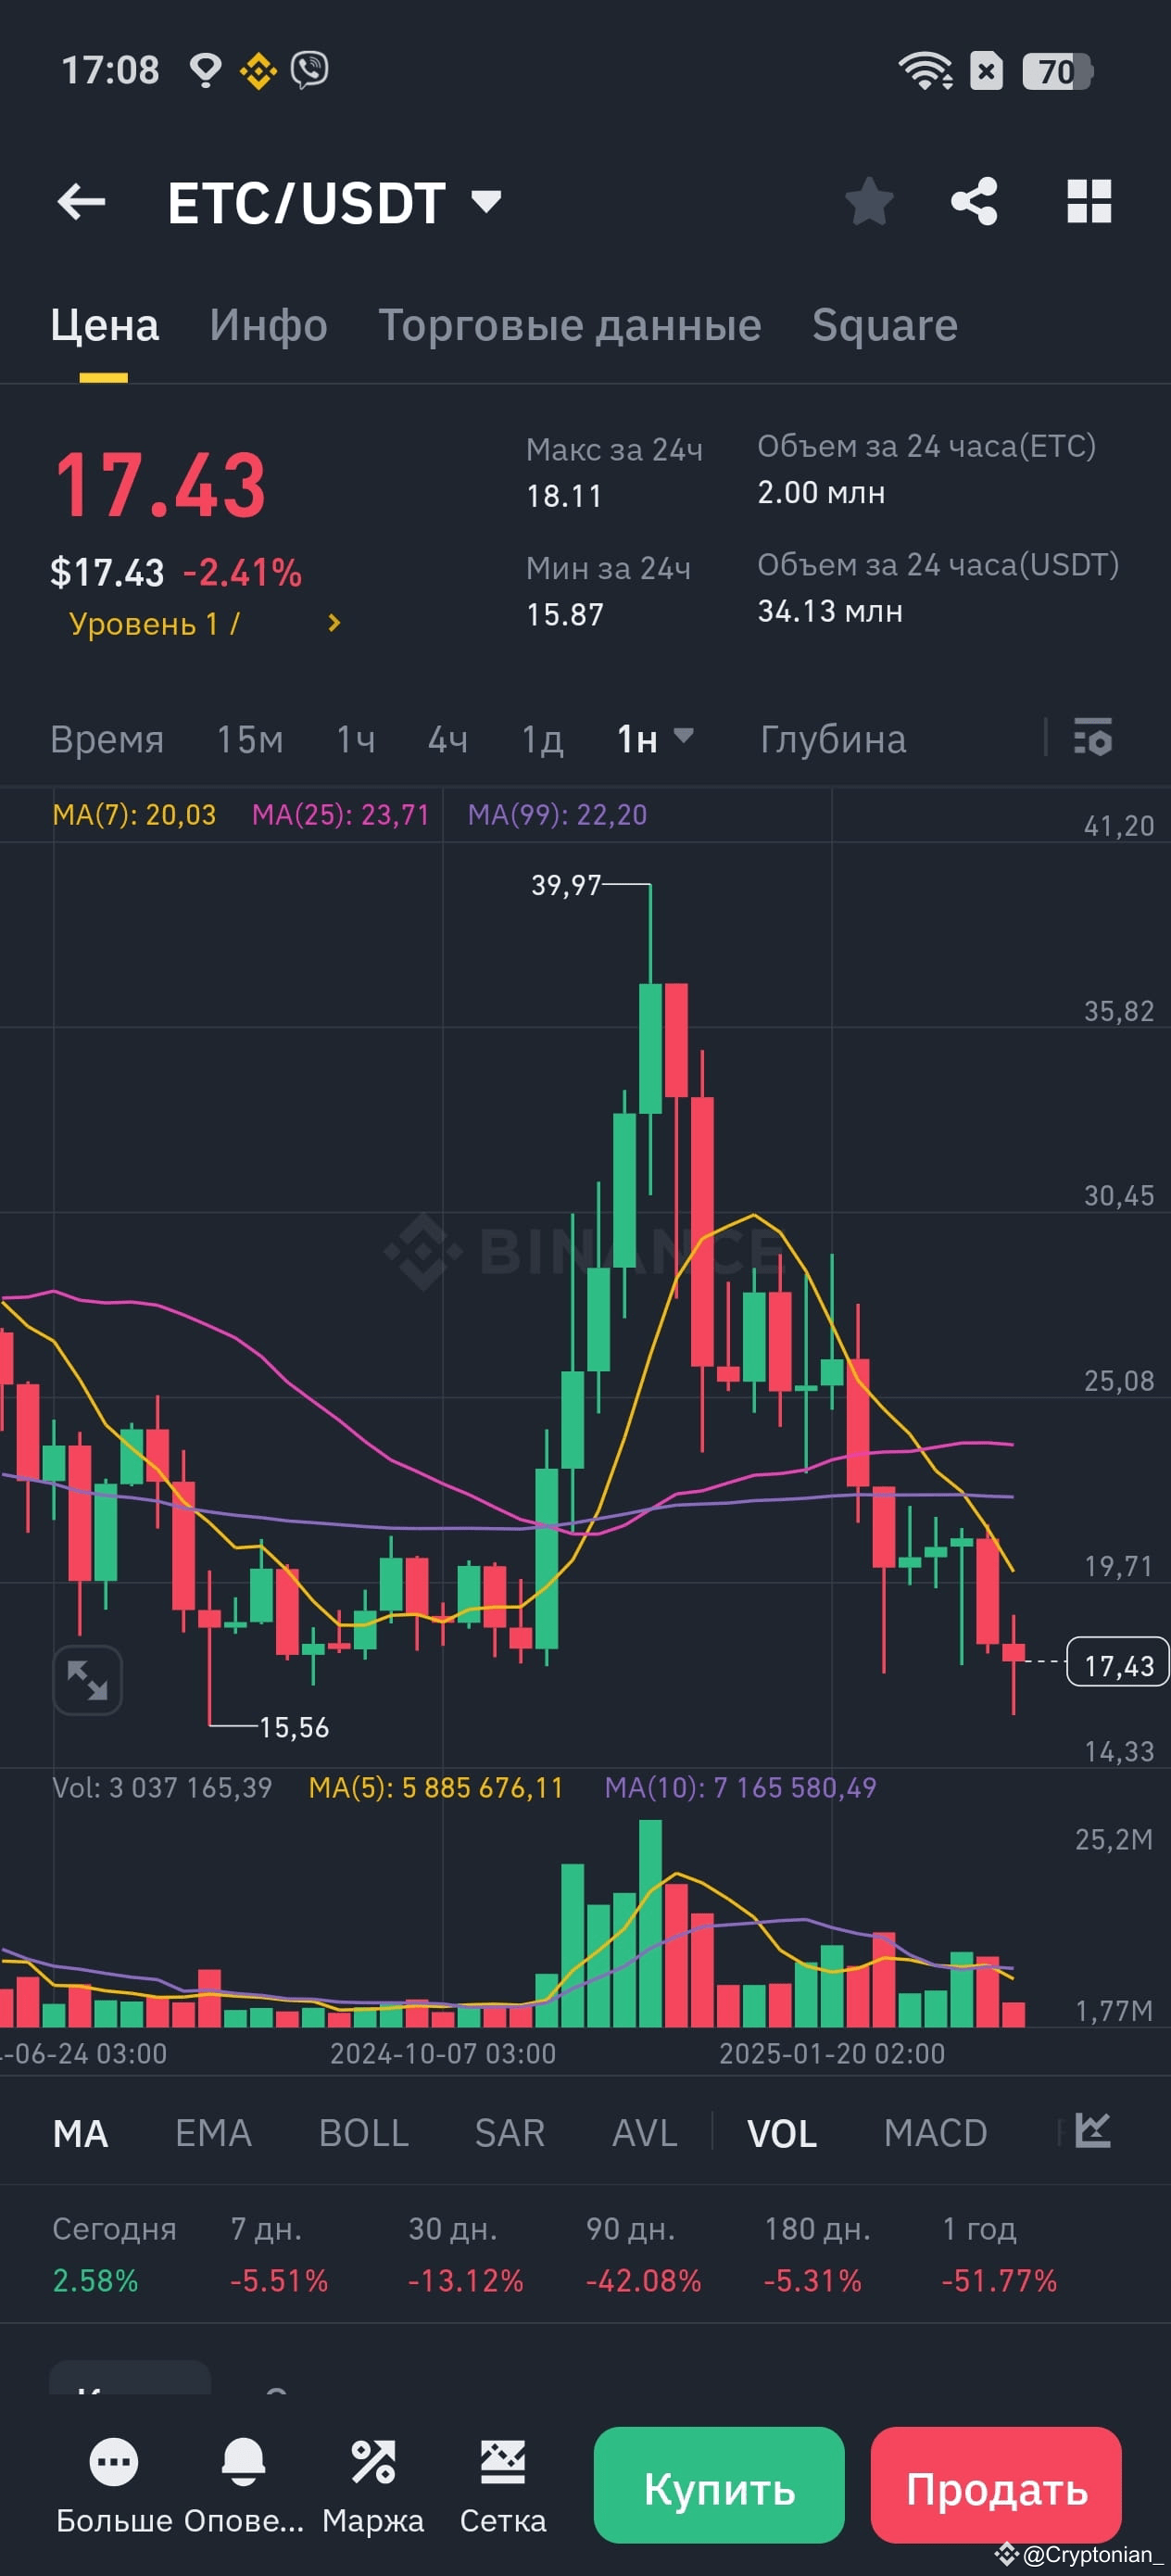The height and width of the screenshot is (2576, 1171).
Task: Tap Viber icon in status bar
Action: point(310,70)
